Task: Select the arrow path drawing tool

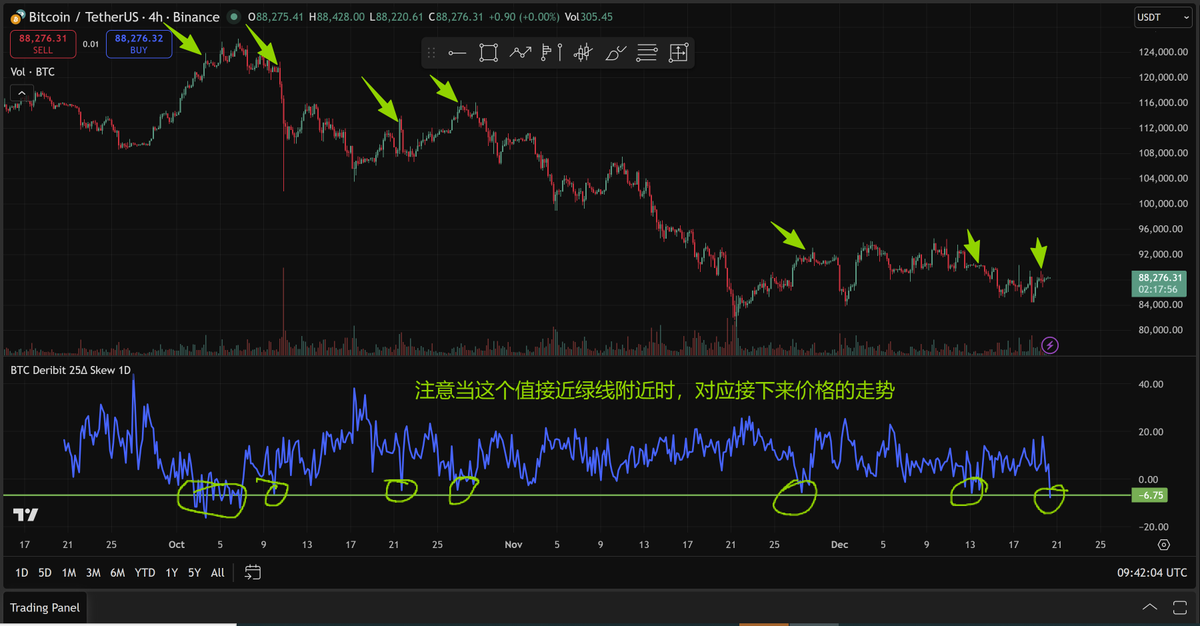Action: pos(520,53)
